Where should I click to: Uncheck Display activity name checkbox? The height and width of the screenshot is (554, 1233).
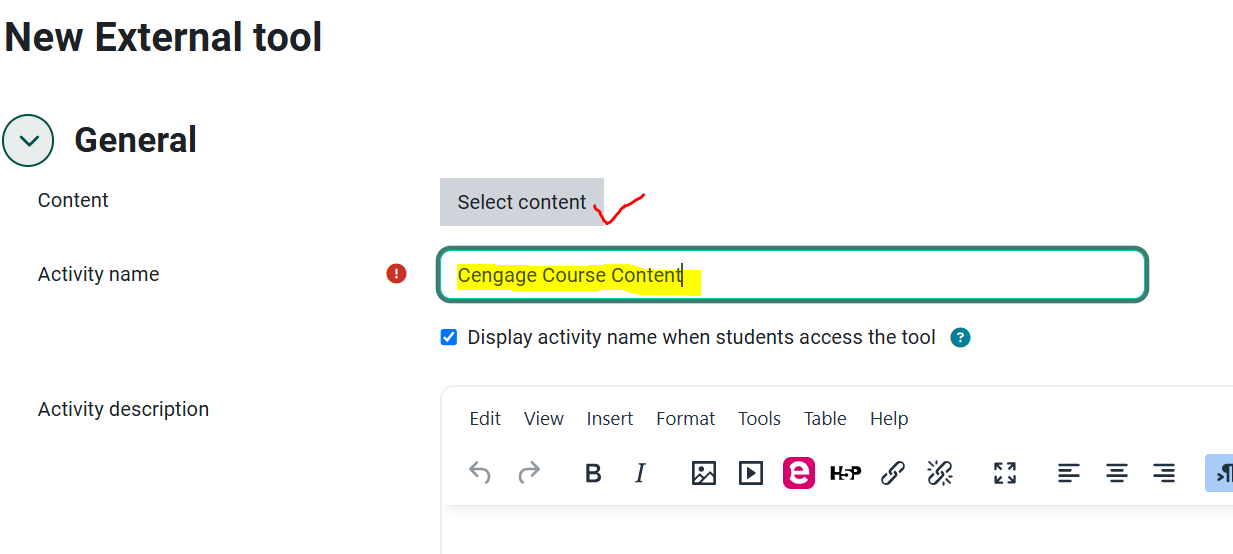[x=449, y=337]
